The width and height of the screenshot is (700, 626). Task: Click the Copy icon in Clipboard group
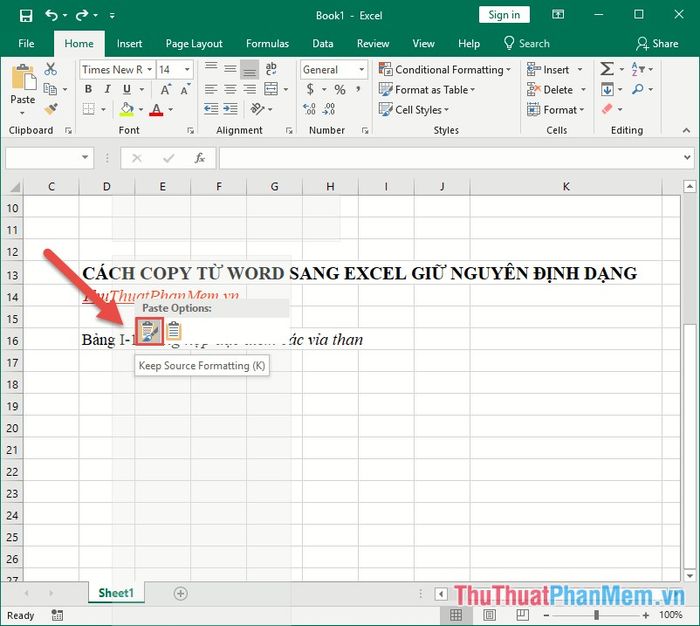coord(50,89)
